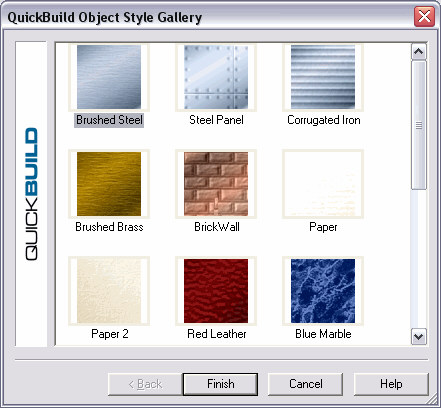The height and width of the screenshot is (408, 441).
Task: Pick the Corrugated Iron style thumbnail
Action: (323, 77)
